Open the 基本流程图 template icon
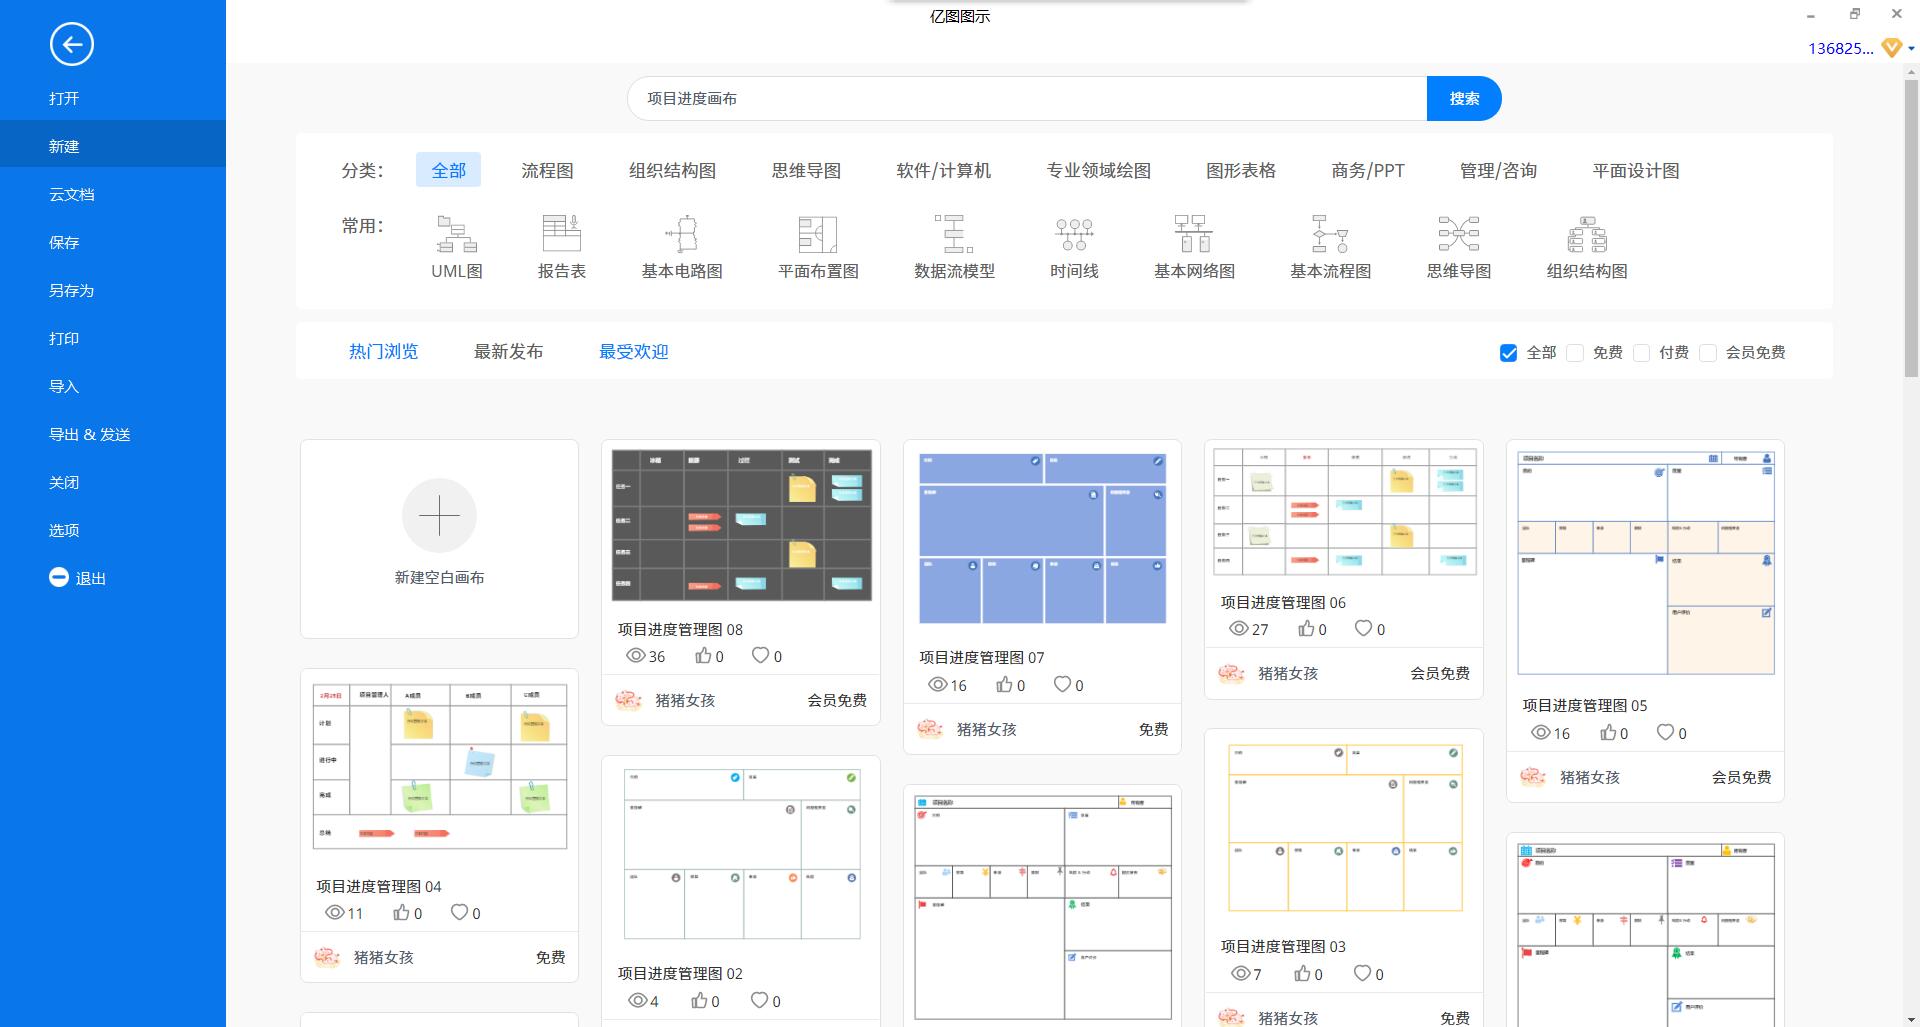Image resolution: width=1920 pixels, height=1027 pixels. (1329, 240)
